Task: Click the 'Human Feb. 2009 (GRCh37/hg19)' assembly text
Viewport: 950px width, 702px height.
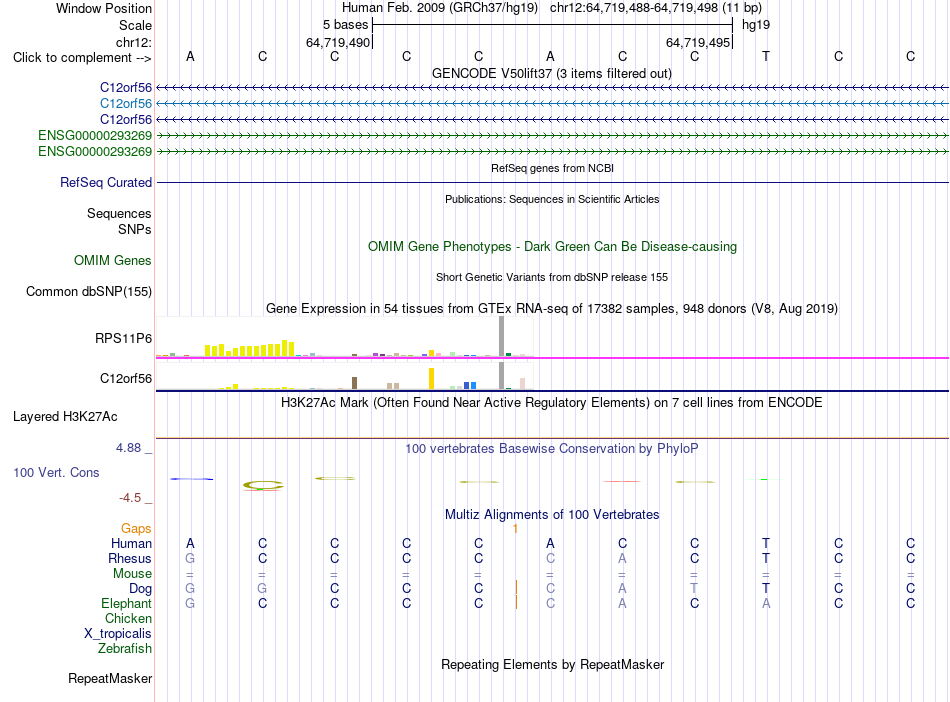Action: coord(440,8)
